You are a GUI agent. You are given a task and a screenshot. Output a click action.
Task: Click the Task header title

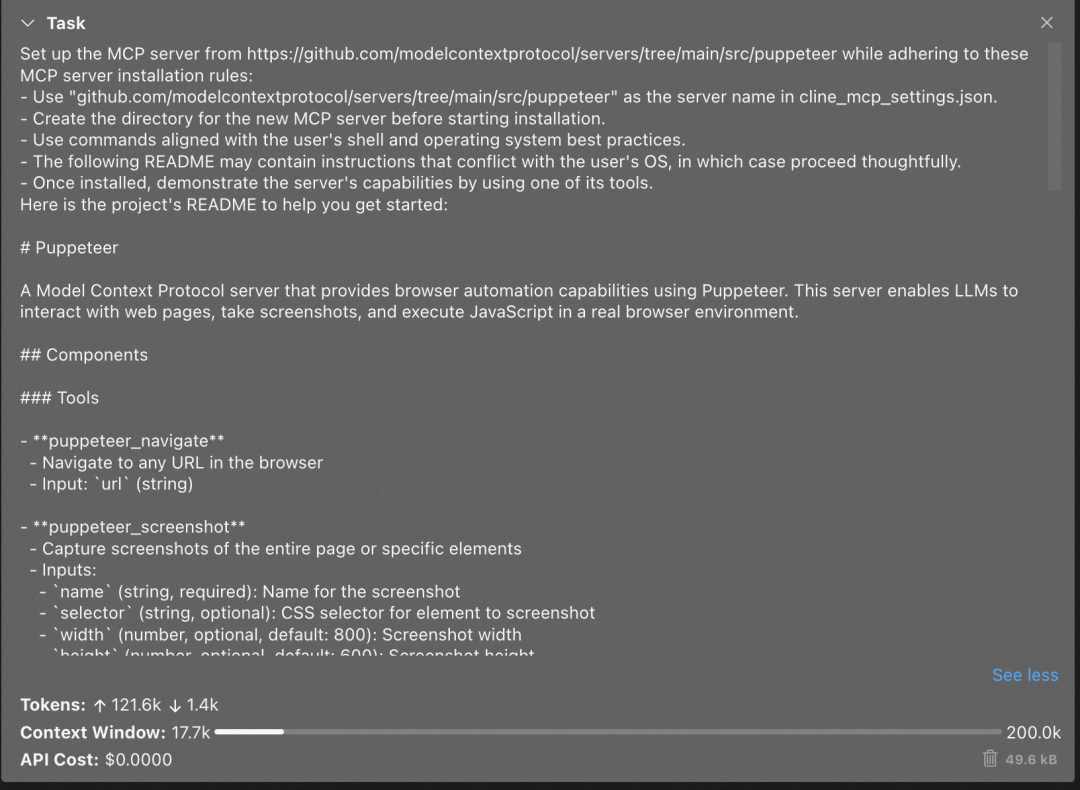pyautogui.click(x=66, y=23)
